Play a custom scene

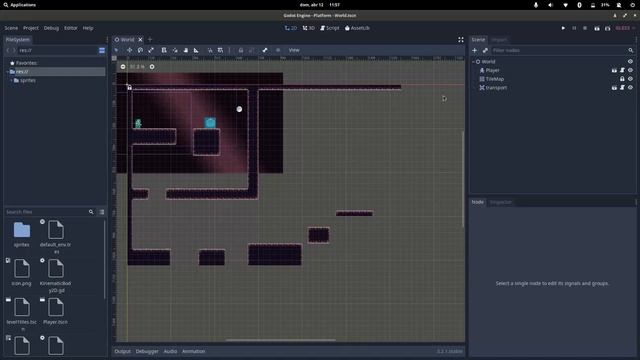(x=608, y=28)
